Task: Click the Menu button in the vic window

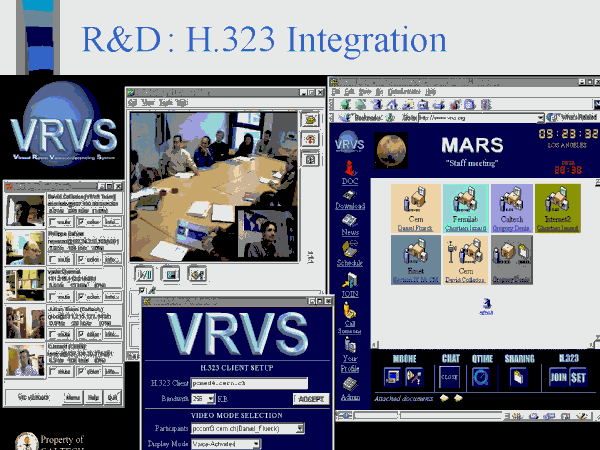Action: (73, 398)
